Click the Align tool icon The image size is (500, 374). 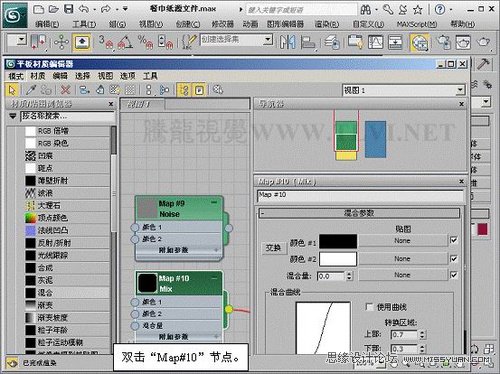pos(308,42)
